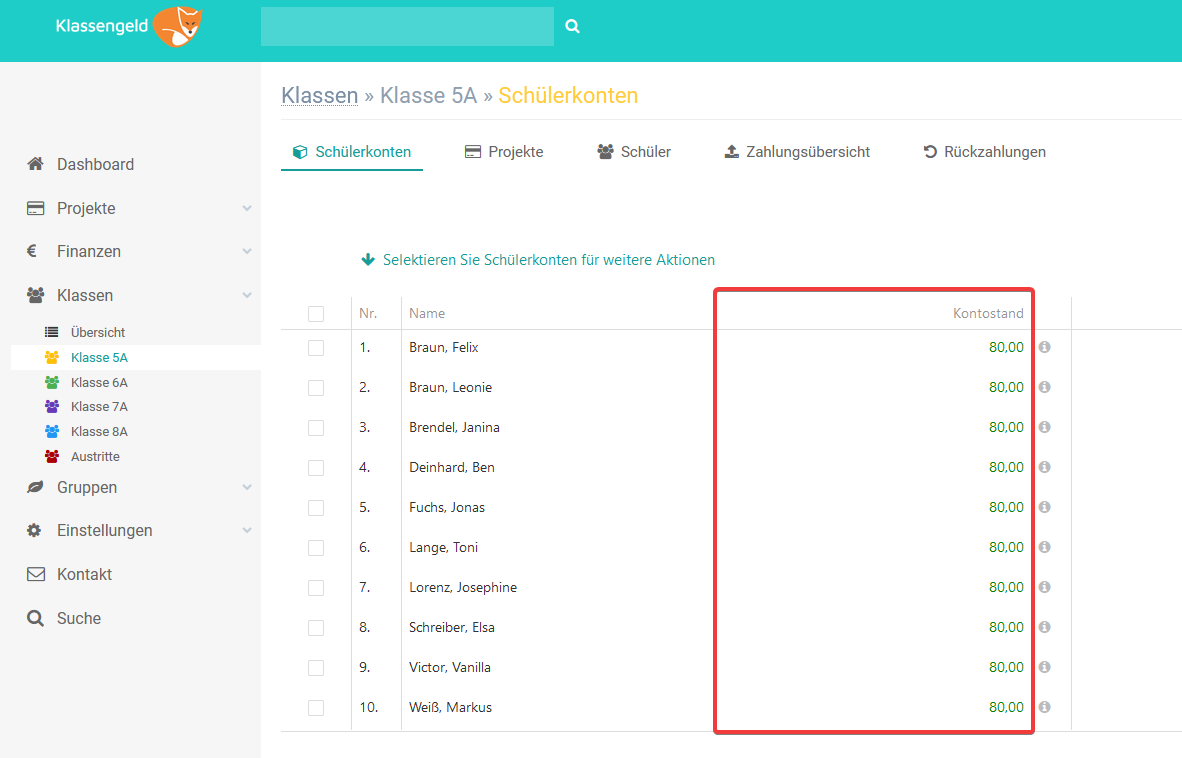Expand the Einstellungen sidebar chevron
The image size is (1182, 758).
(x=247, y=530)
